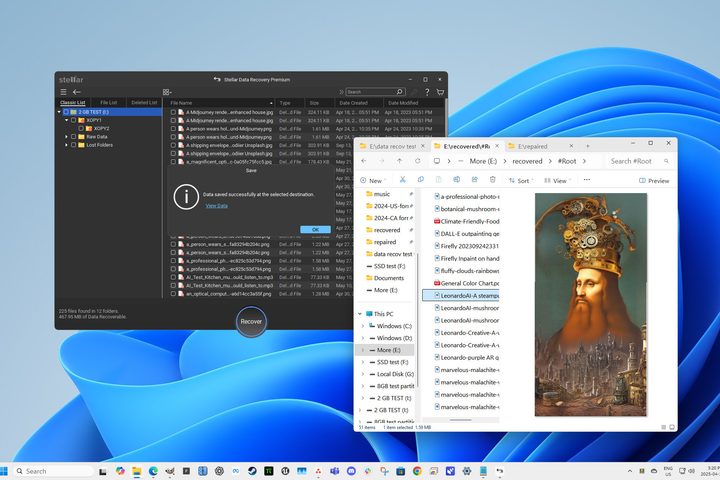This screenshot has height=480, width=720.
Task: Open Microsoft Edge from the taskbar
Action: [153, 471]
